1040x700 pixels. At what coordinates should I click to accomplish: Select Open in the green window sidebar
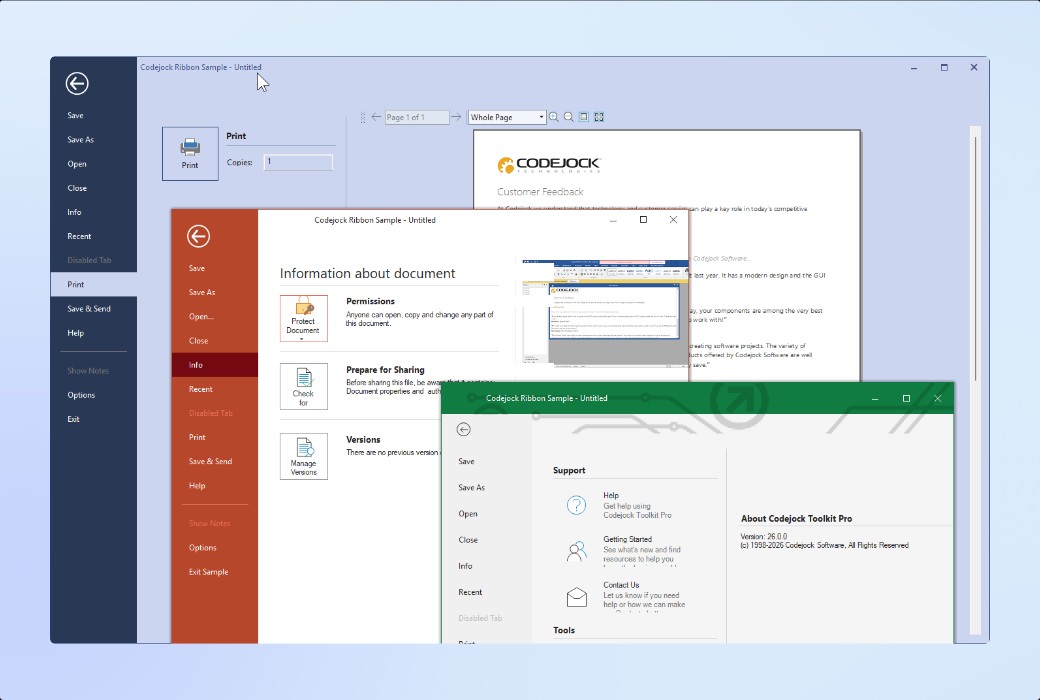488,514
